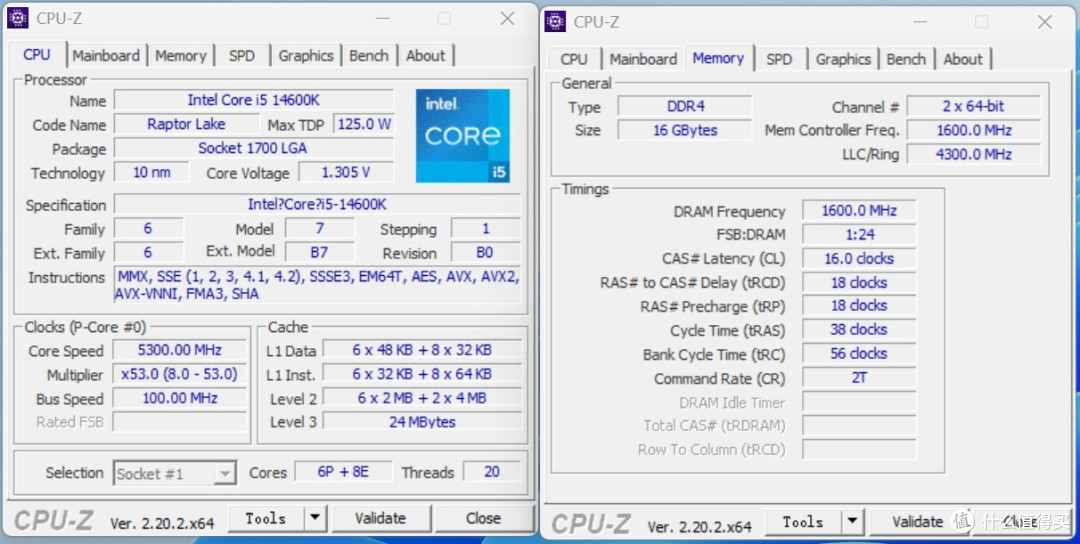
Task: Click the L1 Data cache value
Action: (422, 350)
